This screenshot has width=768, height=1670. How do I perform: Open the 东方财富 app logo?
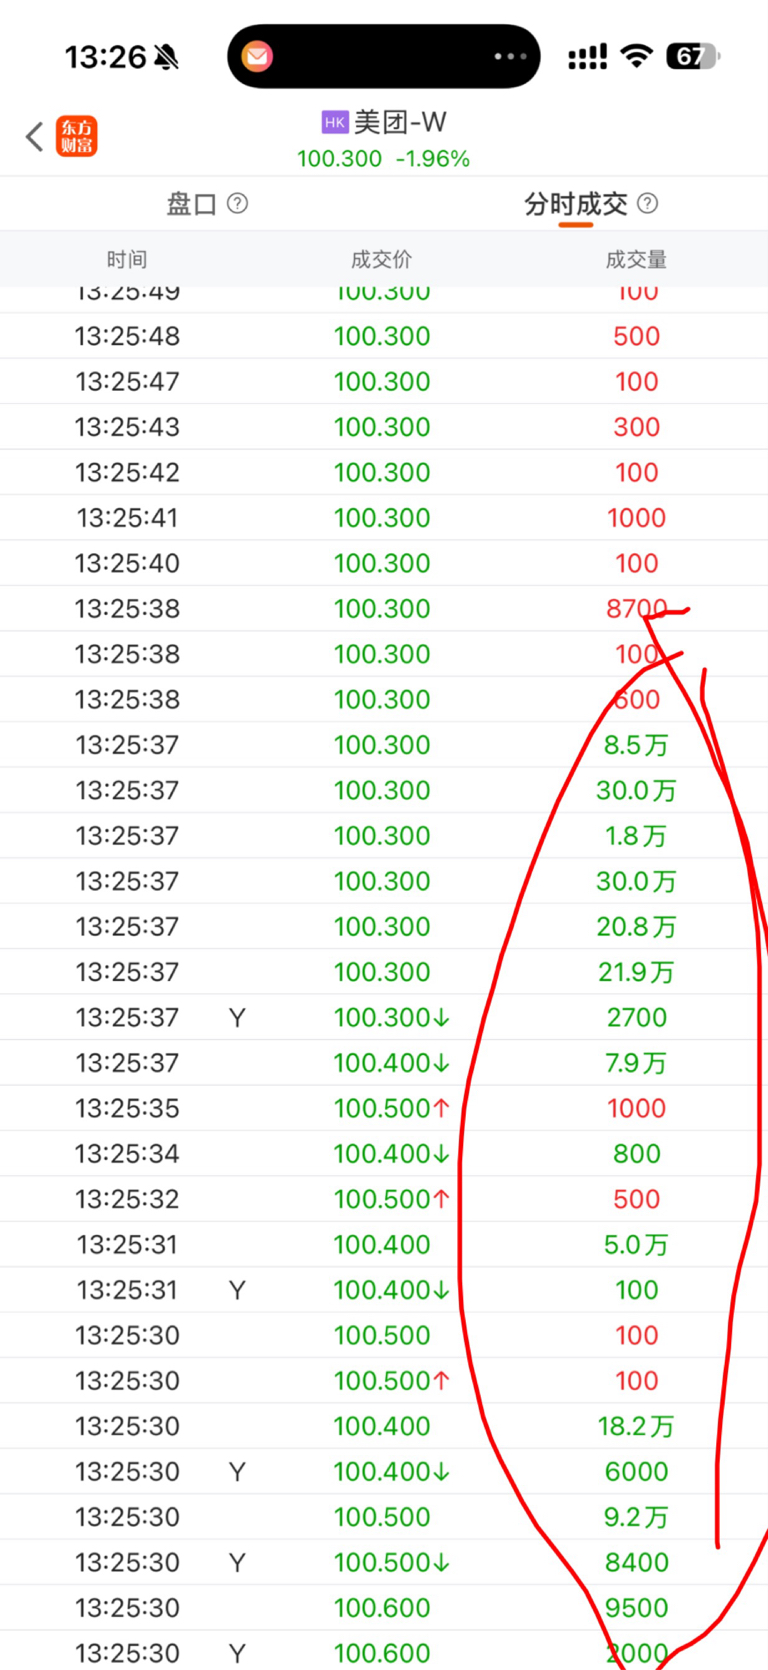[77, 136]
